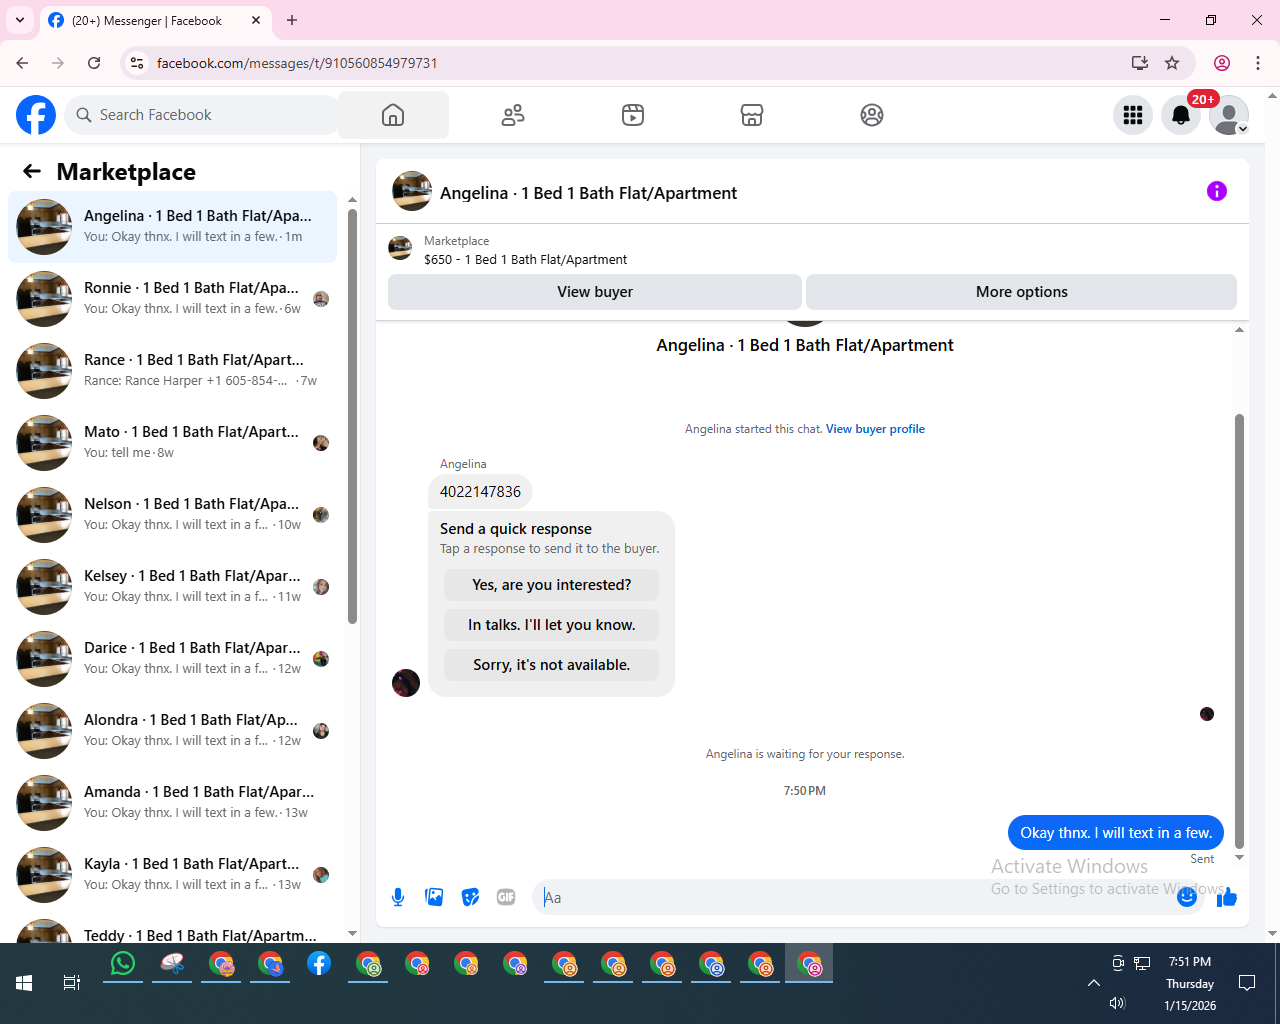Open Rance conversation in chat list
1280x1024 pixels.
pos(173,371)
